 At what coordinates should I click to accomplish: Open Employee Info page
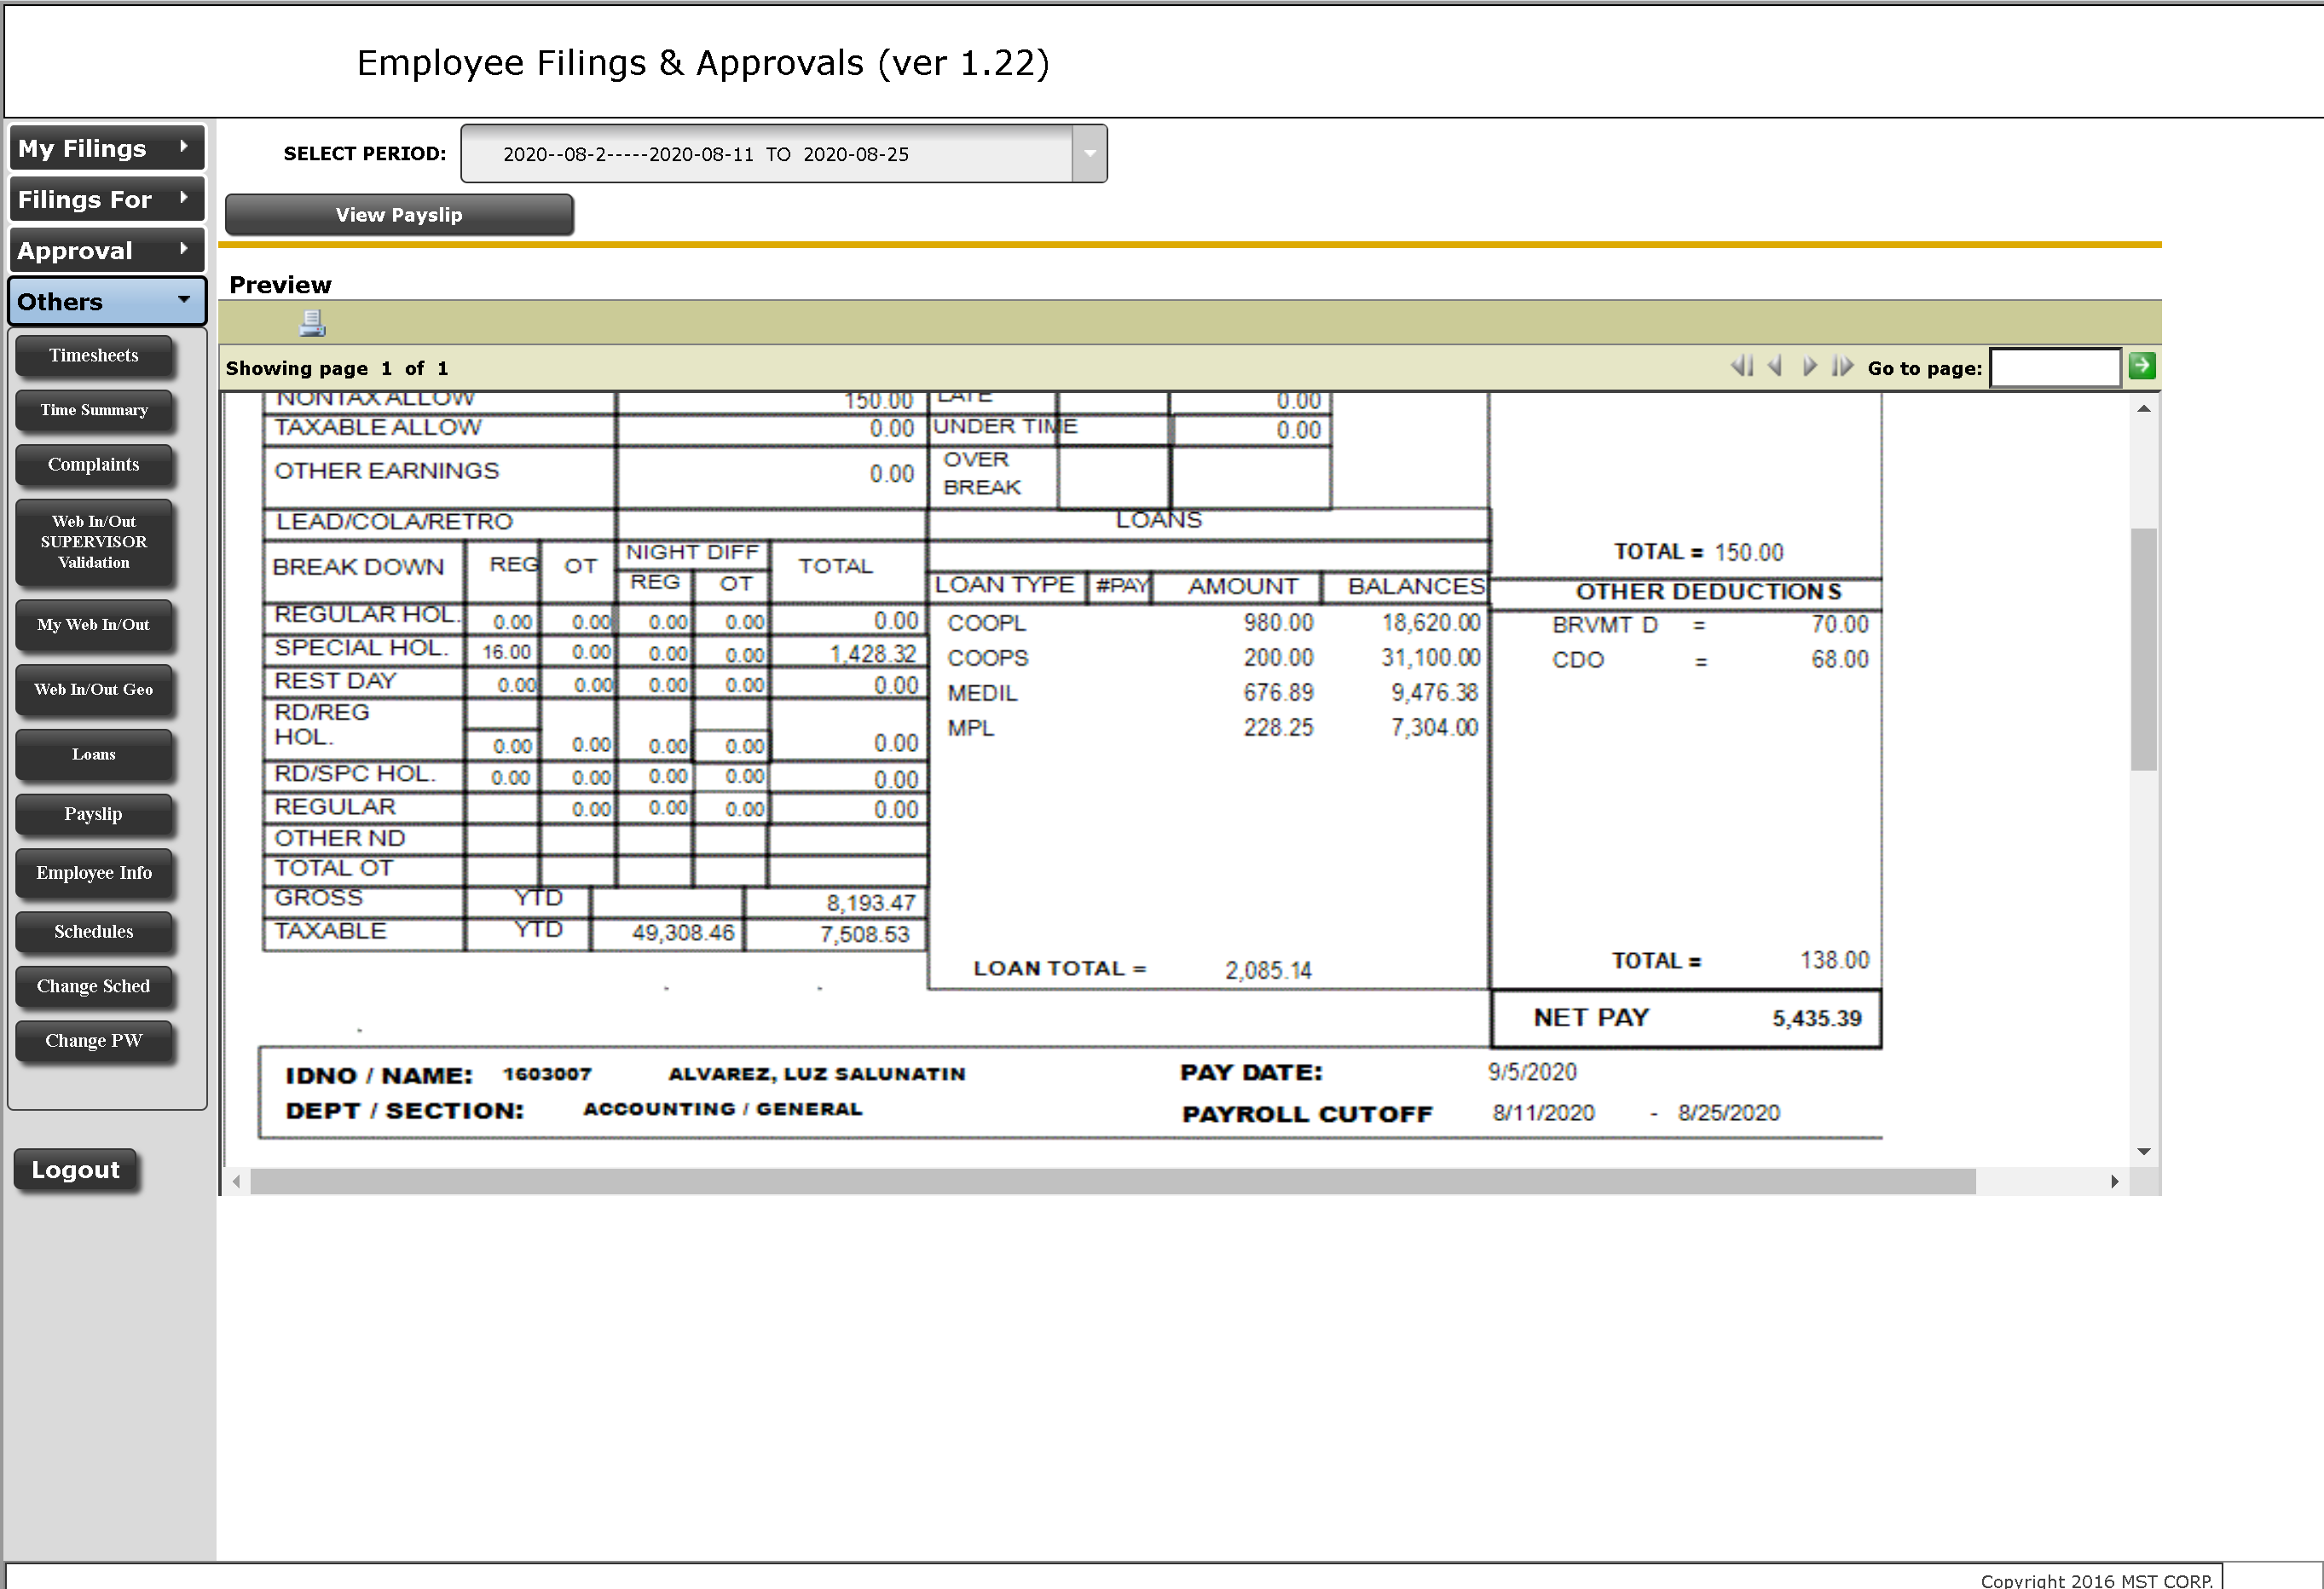(x=94, y=873)
